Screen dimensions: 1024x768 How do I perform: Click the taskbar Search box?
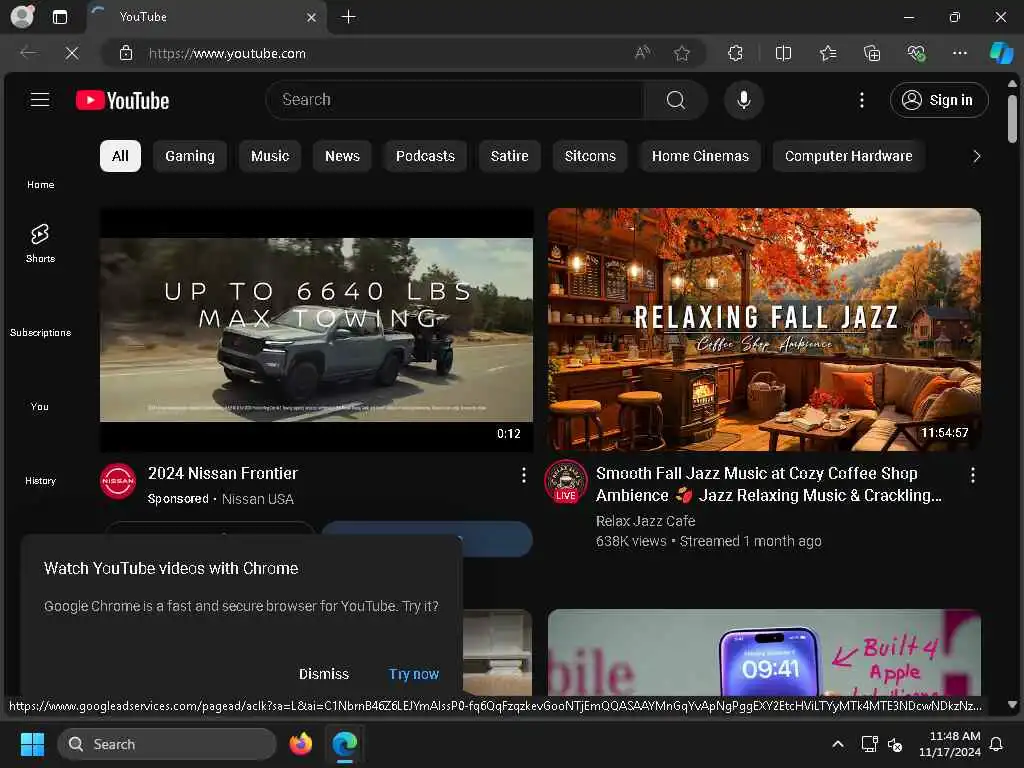tap(167, 744)
